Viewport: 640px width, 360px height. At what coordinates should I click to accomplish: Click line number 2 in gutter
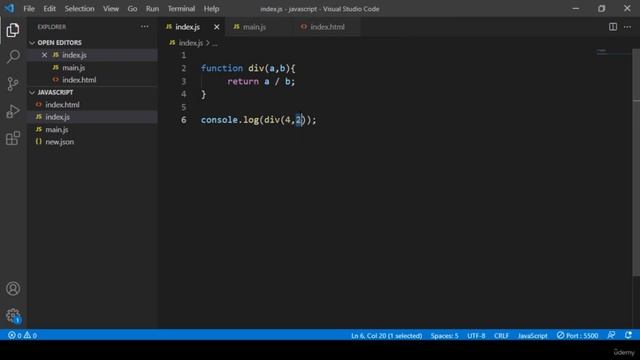tap(184, 68)
